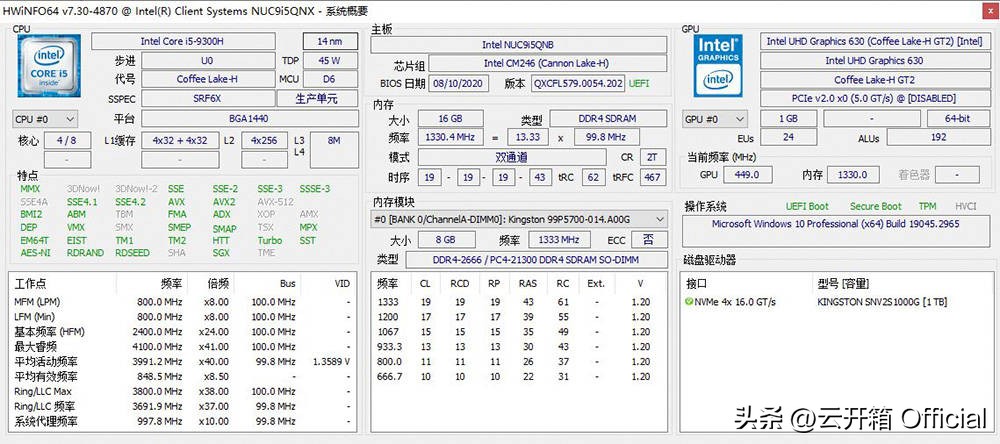This screenshot has width=1000, height=444.
Task: Select the 2T command rate value
Action: coord(652,158)
